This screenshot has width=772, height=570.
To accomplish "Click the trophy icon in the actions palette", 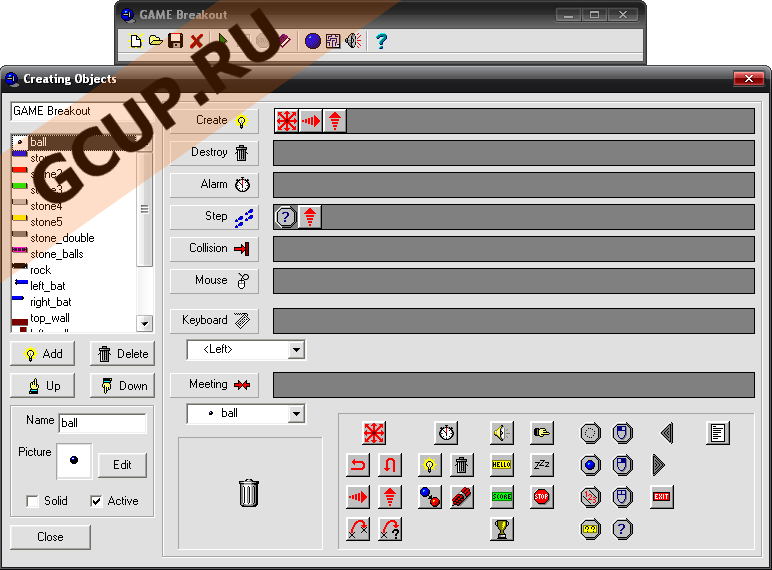I will tap(502, 529).
